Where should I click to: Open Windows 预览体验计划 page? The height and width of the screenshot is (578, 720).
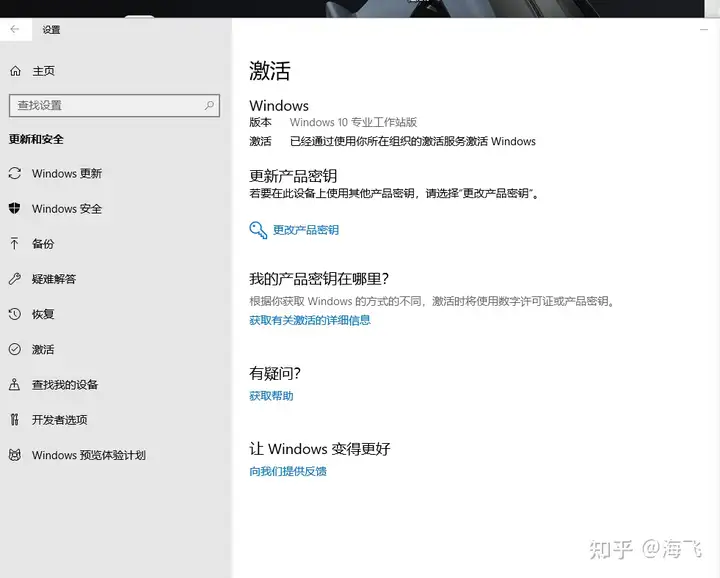(x=89, y=455)
